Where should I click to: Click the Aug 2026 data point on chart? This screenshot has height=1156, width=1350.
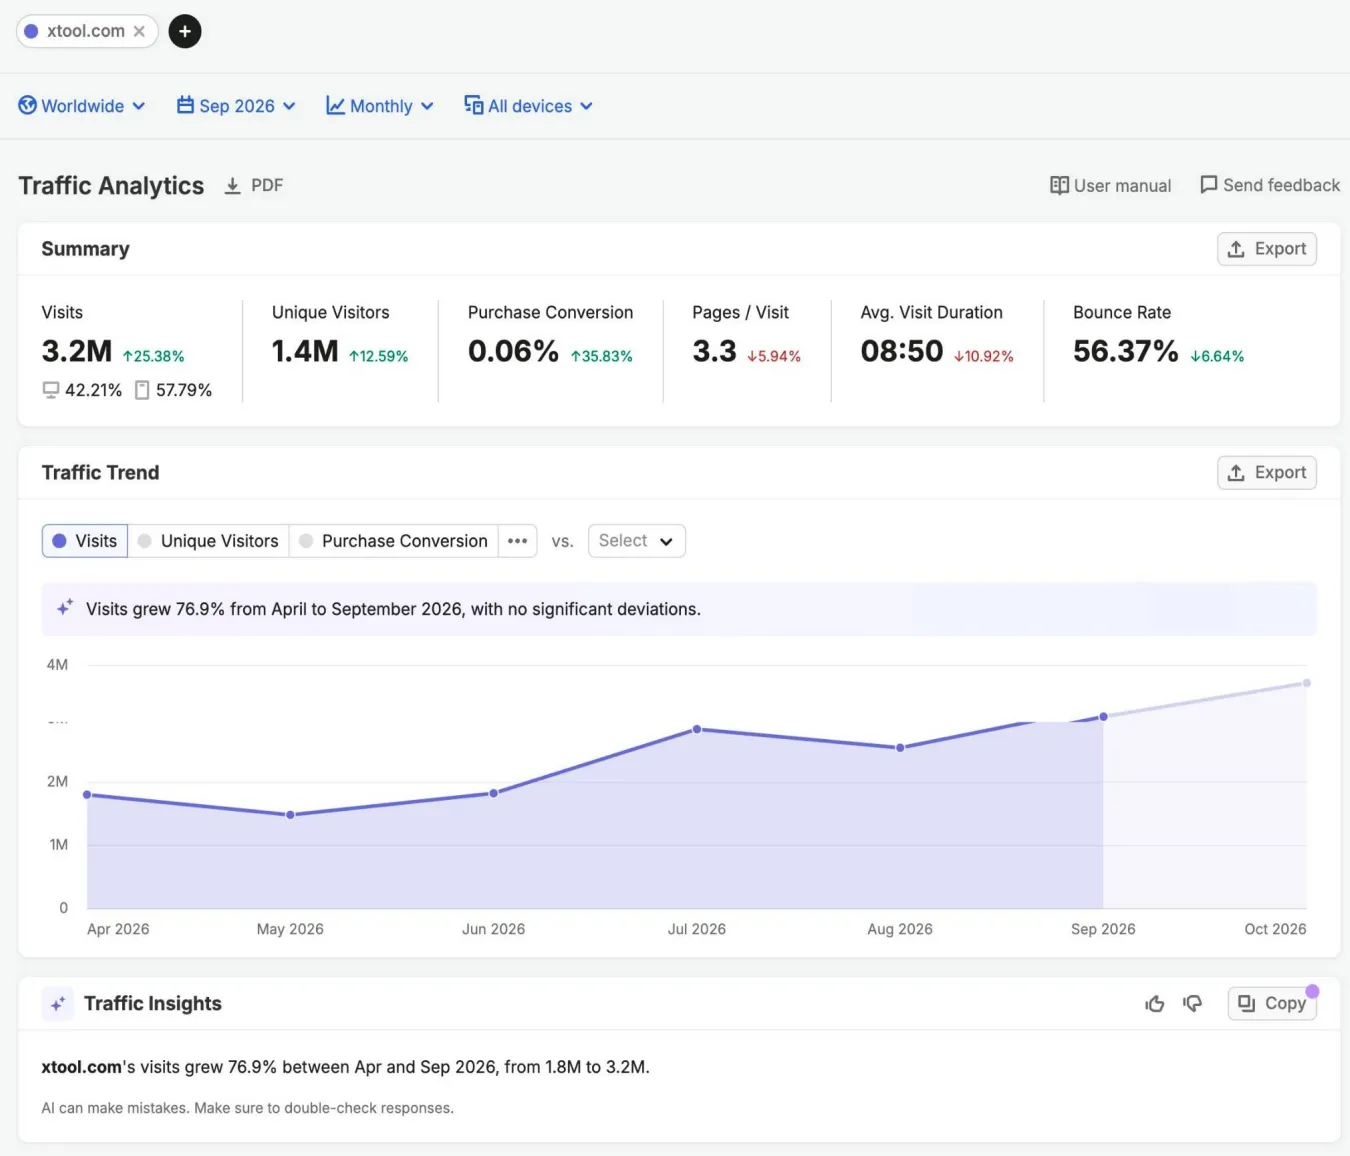coord(900,748)
